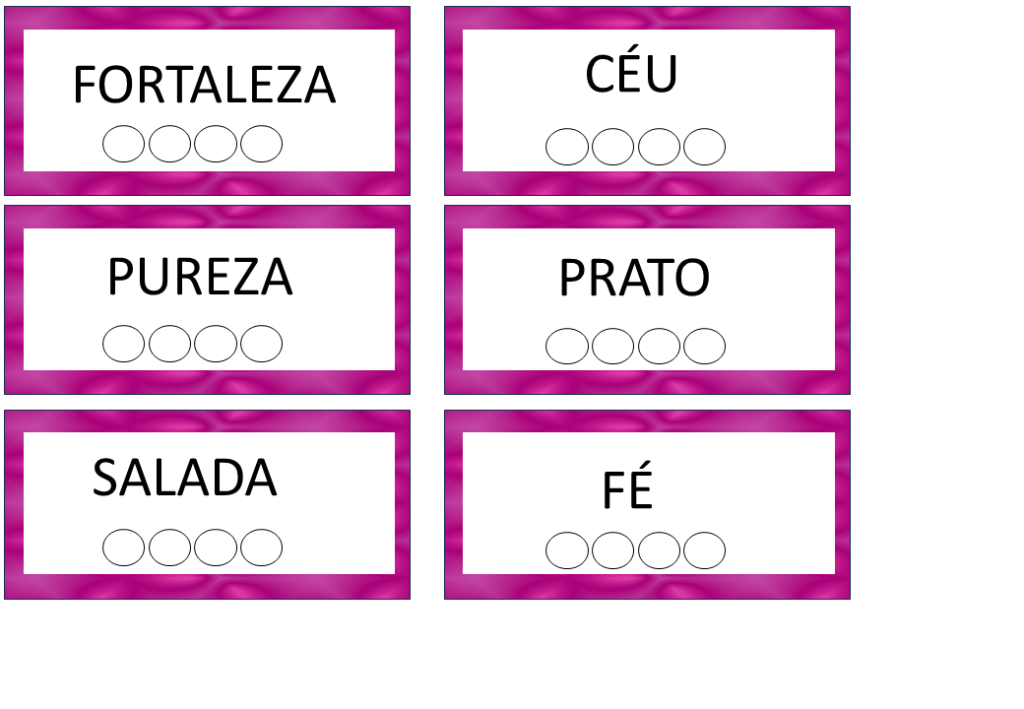This screenshot has width=1024, height=709.
Task: Click the word PUREZA
Action: (200, 277)
